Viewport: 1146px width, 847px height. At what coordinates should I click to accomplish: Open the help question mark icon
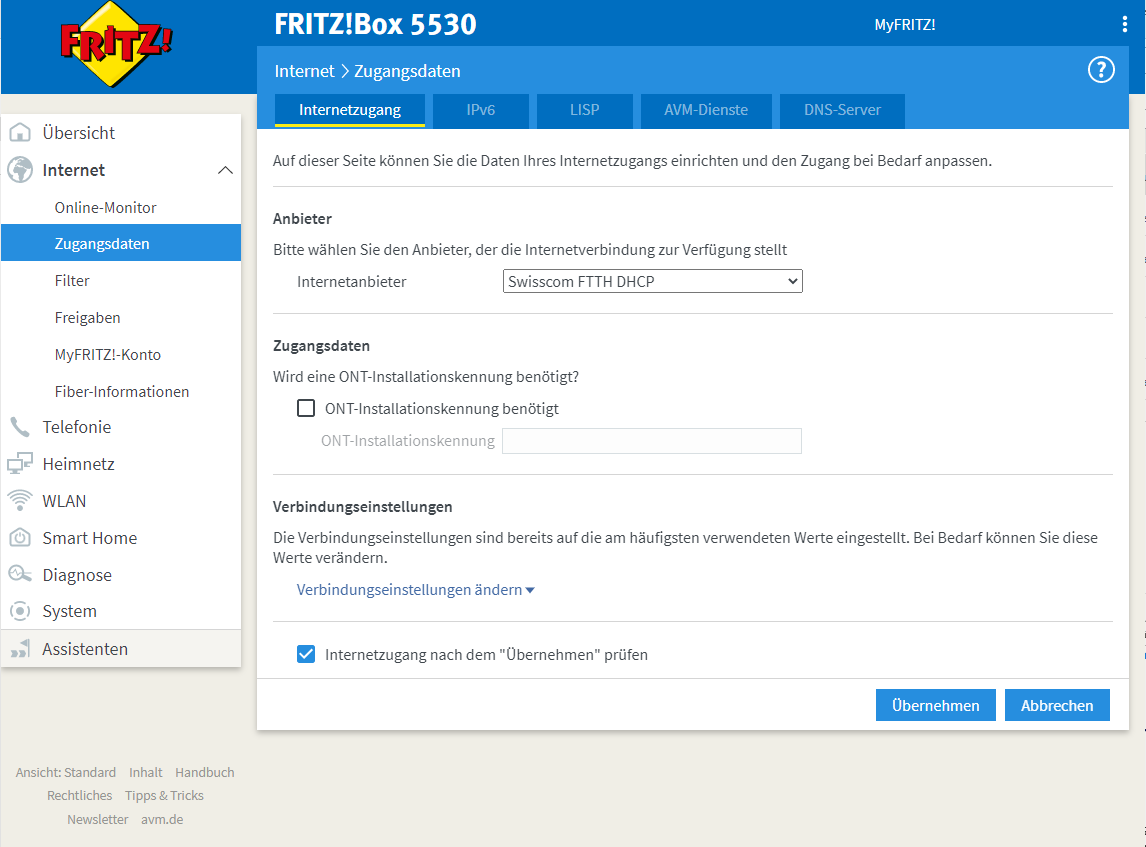point(1101,70)
